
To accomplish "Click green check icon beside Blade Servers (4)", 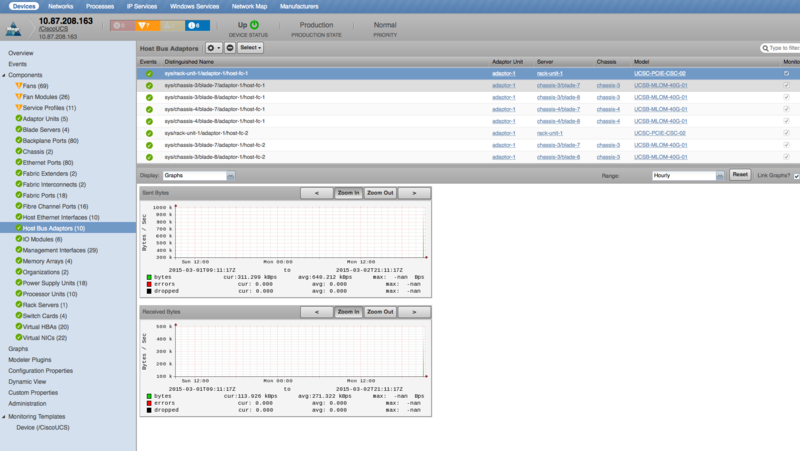I will [x=19, y=130].
